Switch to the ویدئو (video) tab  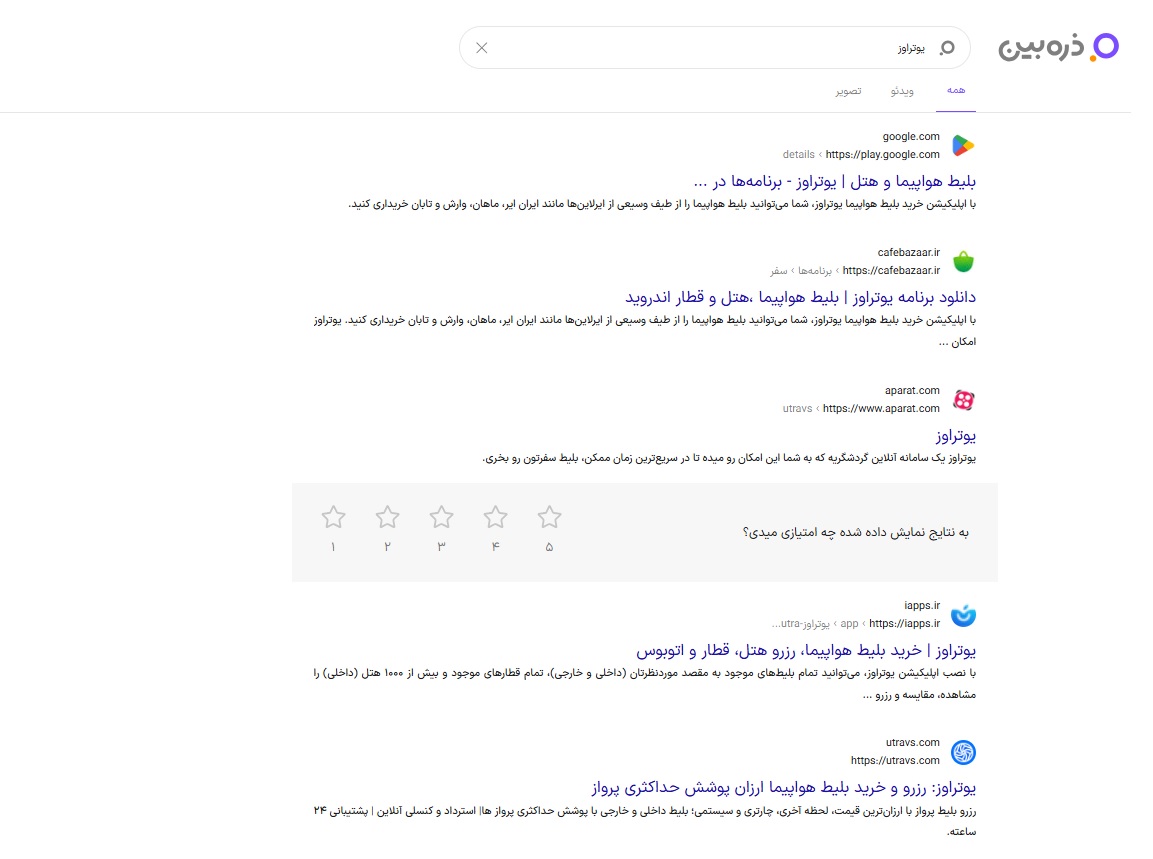(902, 91)
